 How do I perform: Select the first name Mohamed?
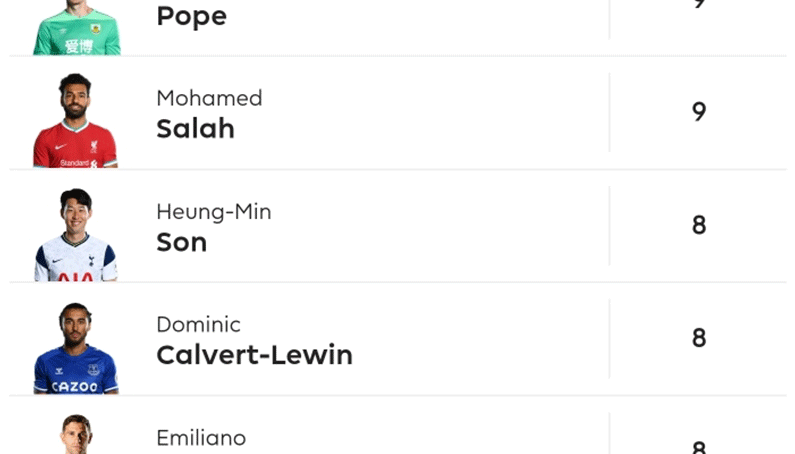[209, 98]
